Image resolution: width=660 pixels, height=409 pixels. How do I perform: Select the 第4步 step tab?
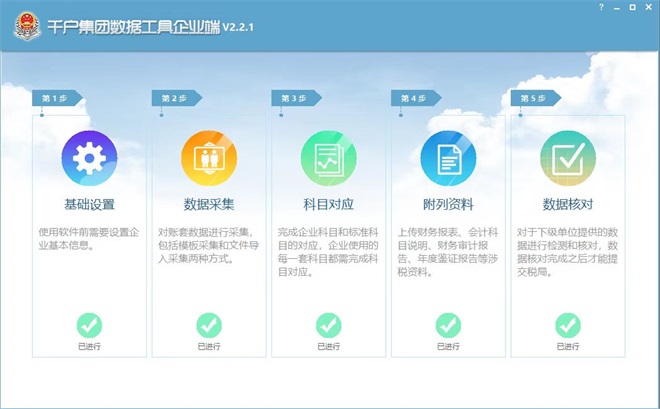pos(413,98)
